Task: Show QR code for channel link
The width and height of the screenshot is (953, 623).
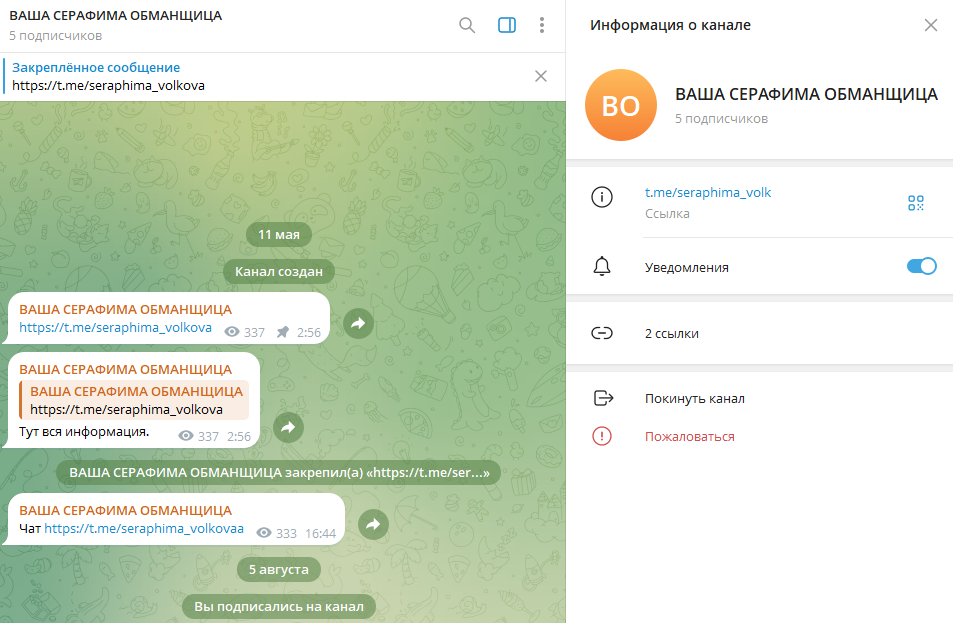Action: coord(915,203)
